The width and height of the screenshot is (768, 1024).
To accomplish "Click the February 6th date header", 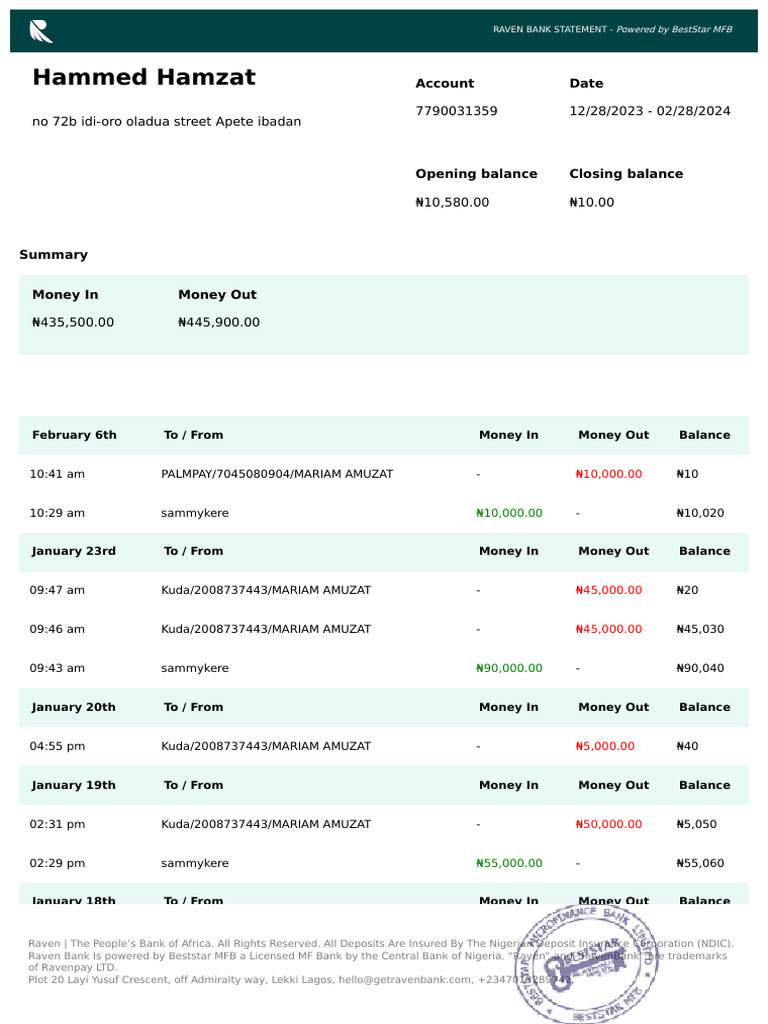I will 74,435.
